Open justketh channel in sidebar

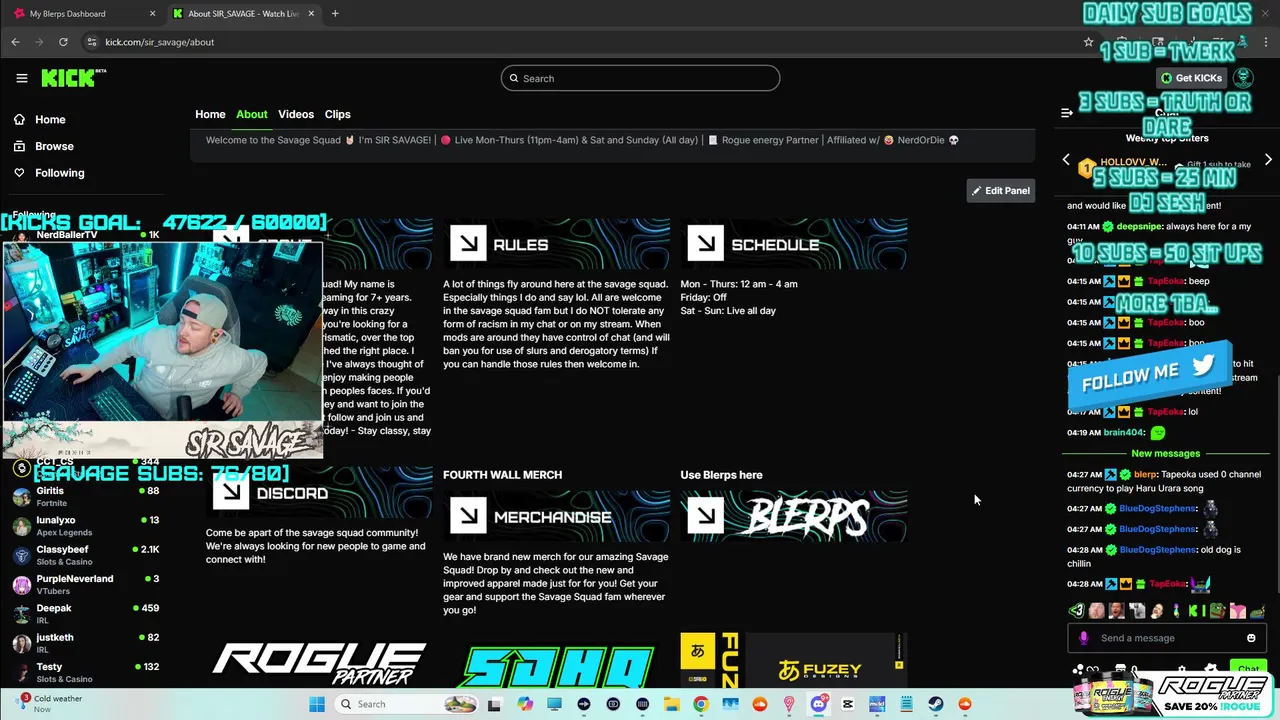click(x=85, y=643)
